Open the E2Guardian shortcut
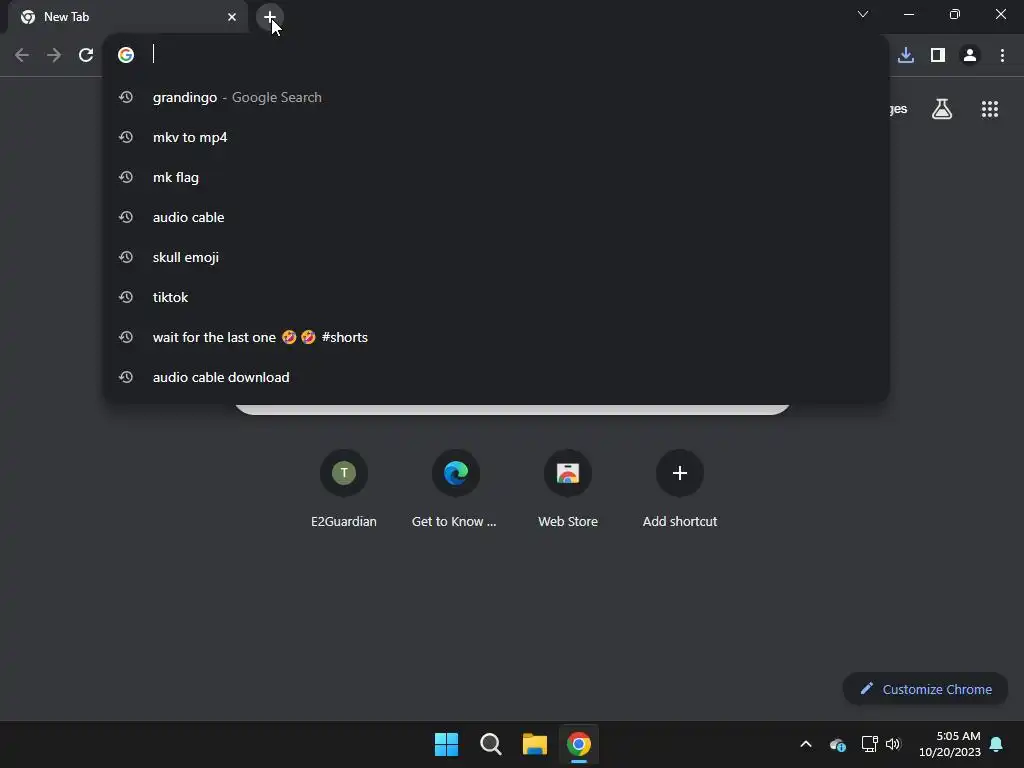The height and width of the screenshot is (768, 1024). pyautogui.click(x=344, y=490)
